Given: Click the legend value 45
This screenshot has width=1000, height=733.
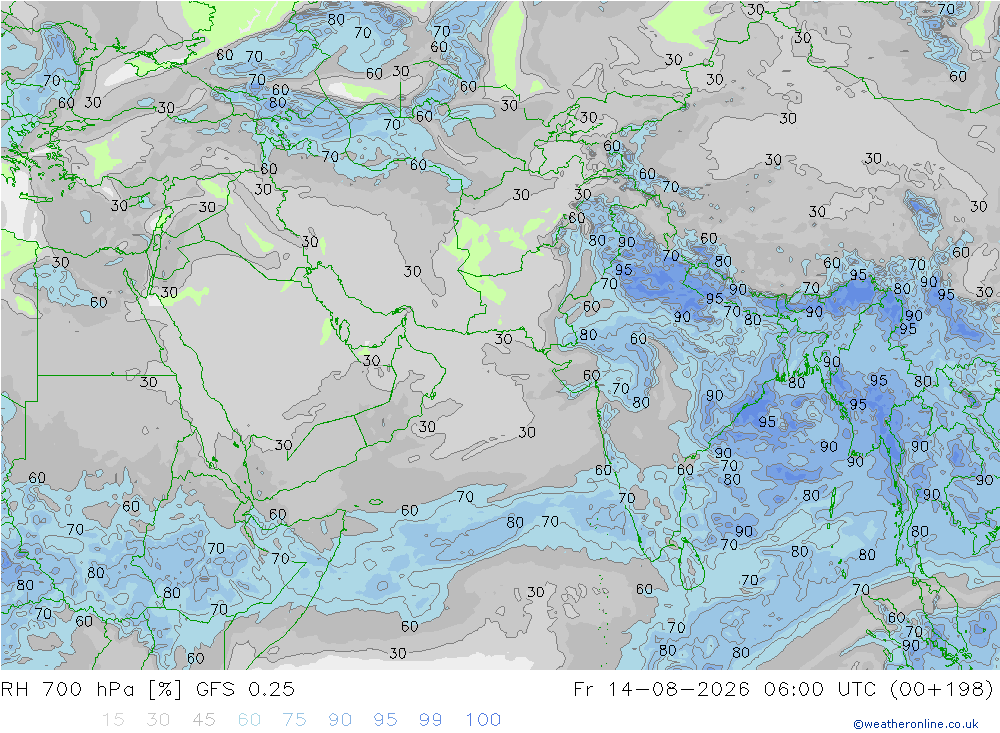Looking at the screenshot, I should (x=203, y=720).
